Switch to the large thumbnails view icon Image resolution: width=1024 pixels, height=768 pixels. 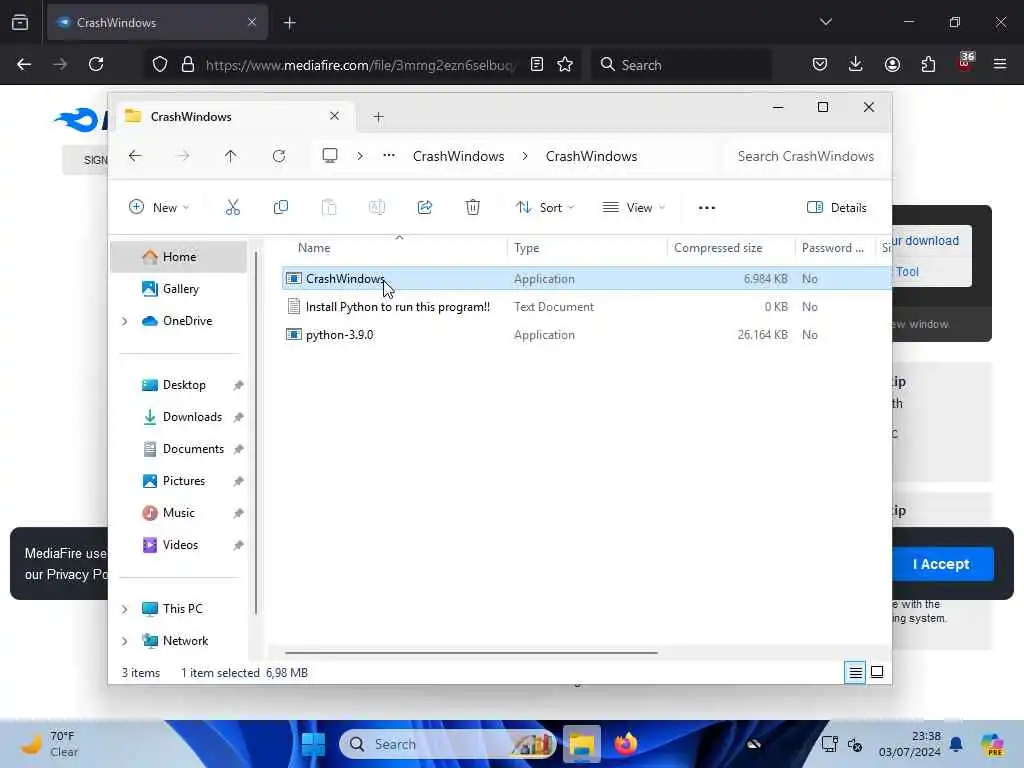point(877,672)
